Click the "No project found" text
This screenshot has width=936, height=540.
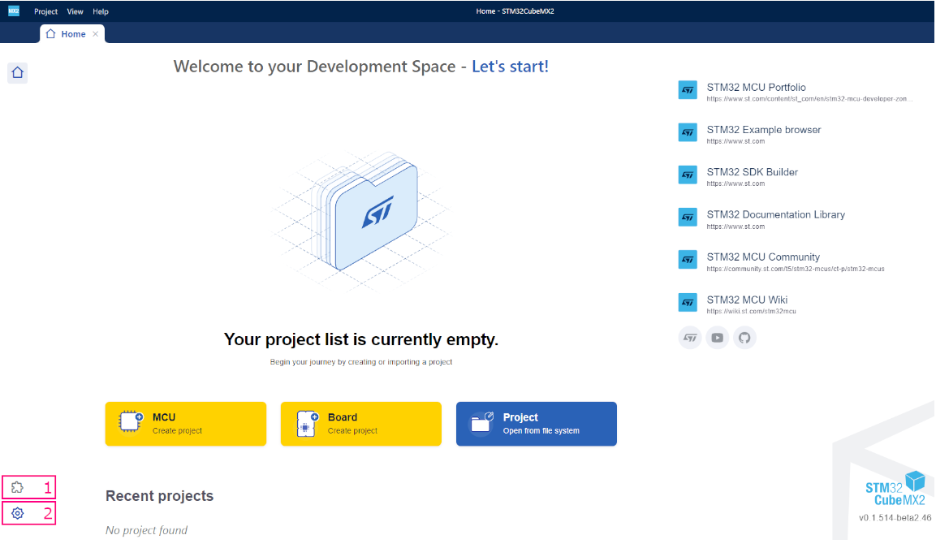(146, 530)
